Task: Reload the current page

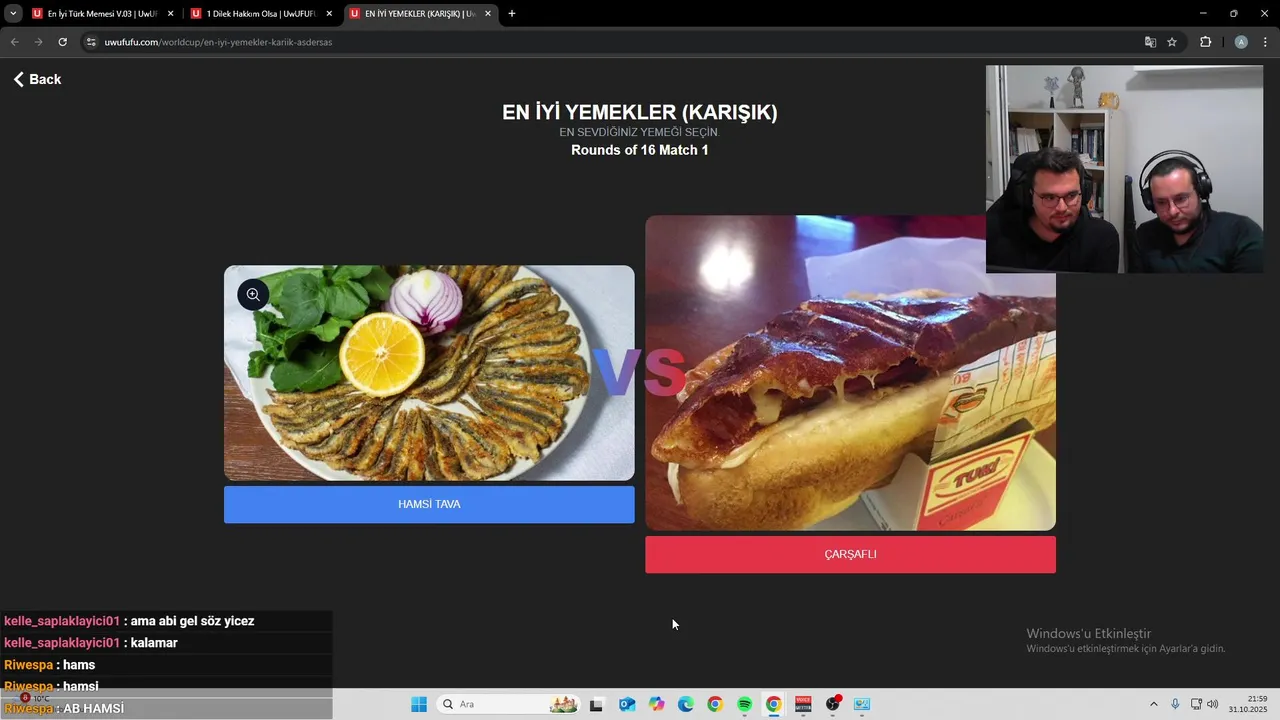Action: click(x=62, y=42)
